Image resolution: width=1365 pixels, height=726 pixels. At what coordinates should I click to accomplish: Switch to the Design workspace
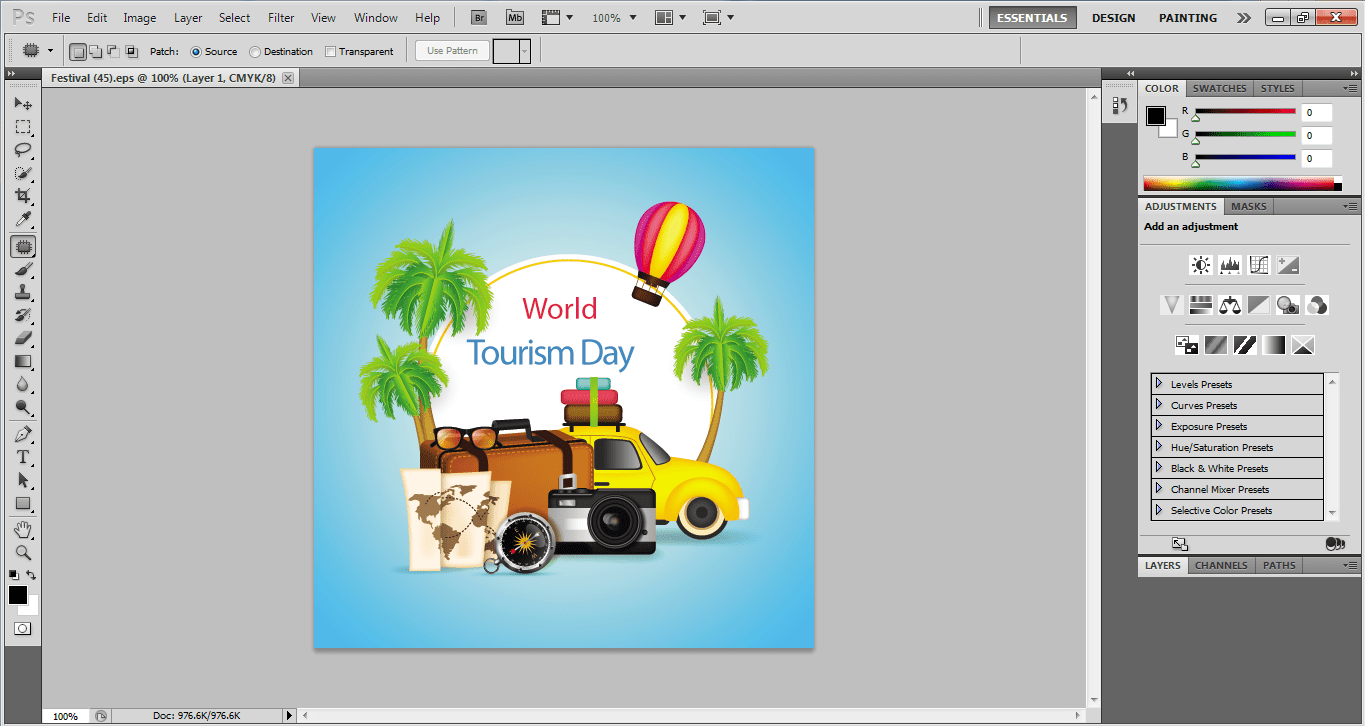(1113, 18)
